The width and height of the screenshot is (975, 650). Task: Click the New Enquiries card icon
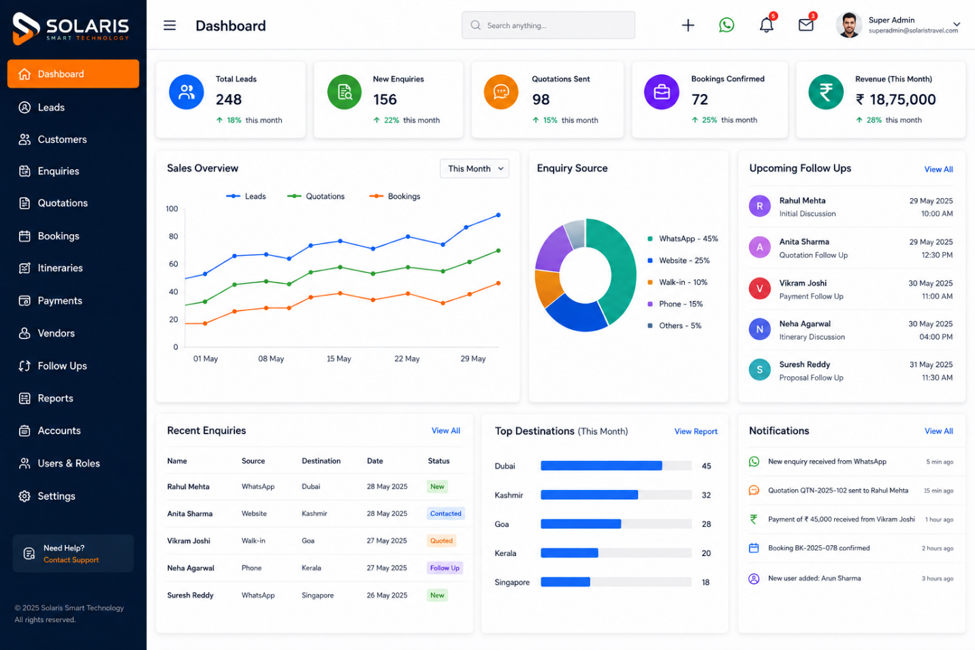(344, 92)
